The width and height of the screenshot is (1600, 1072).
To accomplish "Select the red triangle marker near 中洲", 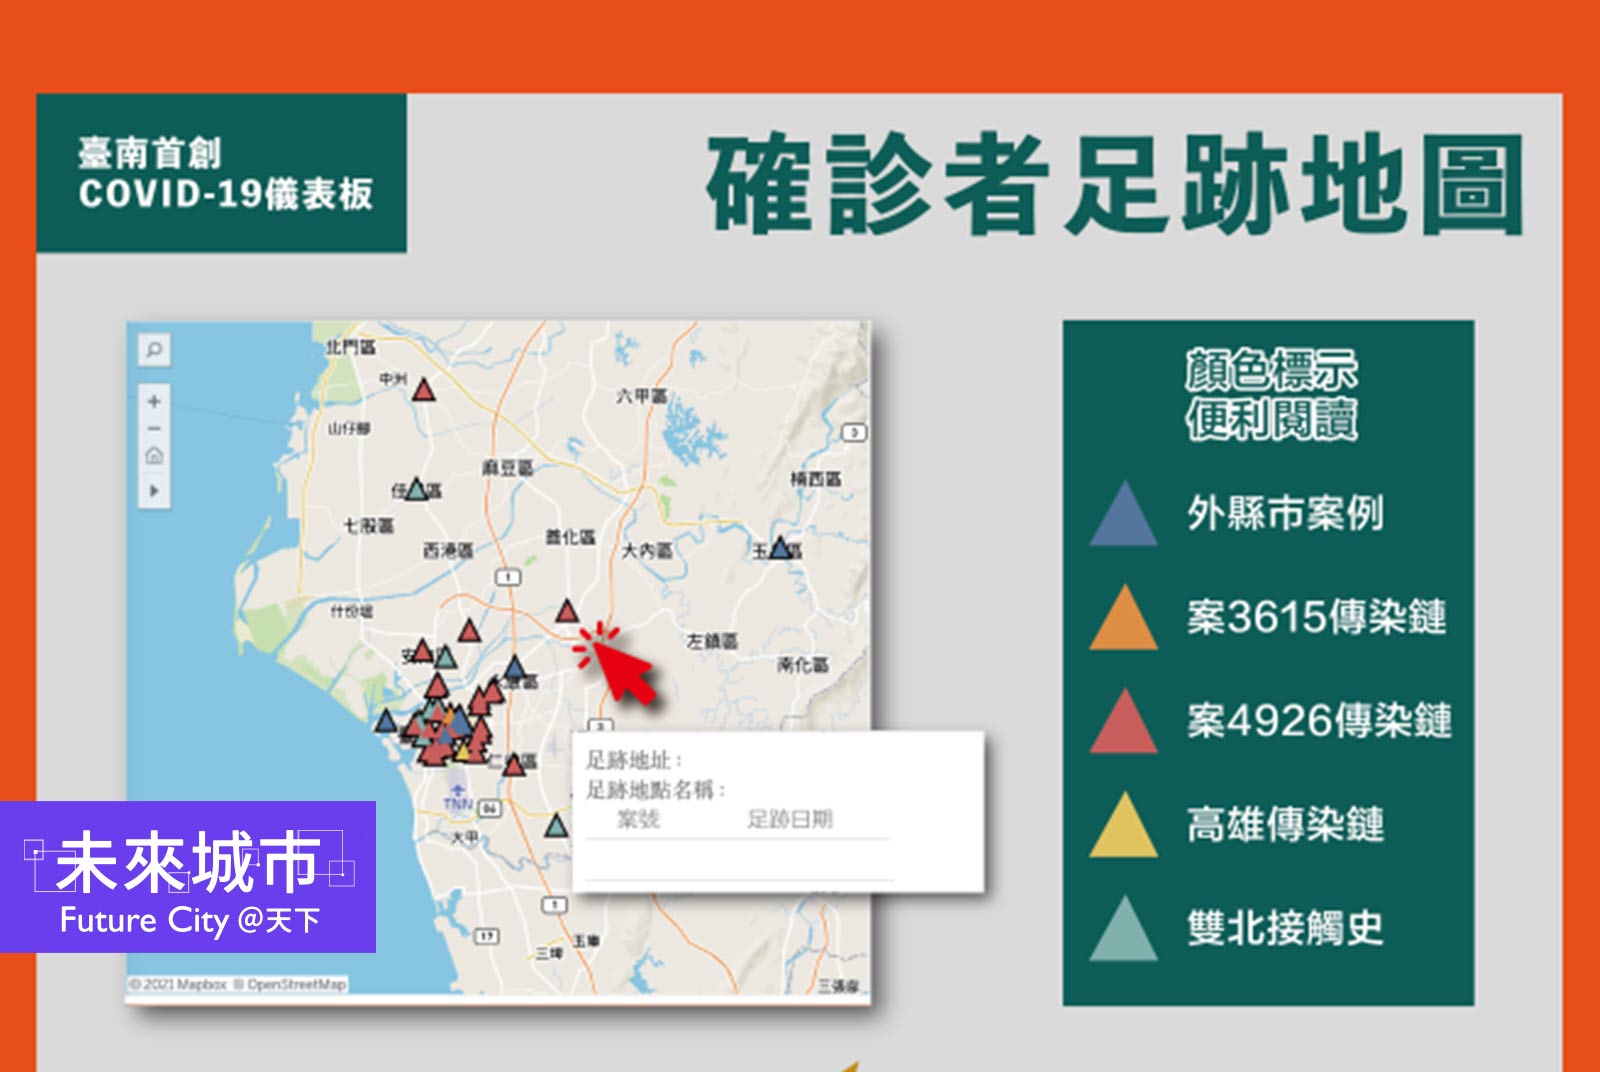I will point(424,389).
